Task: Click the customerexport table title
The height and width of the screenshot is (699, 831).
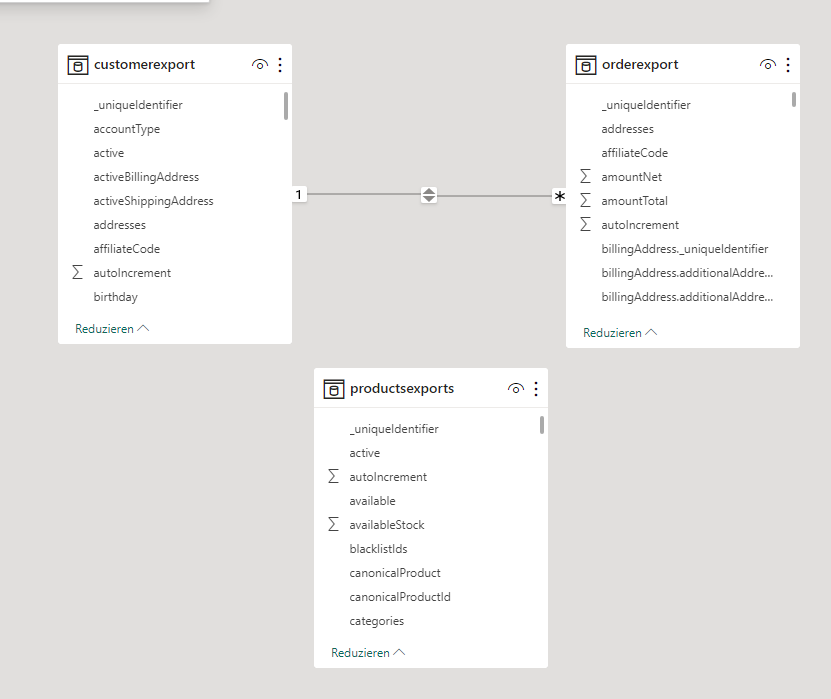Action: pyautogui.click(x=144, y=65)
